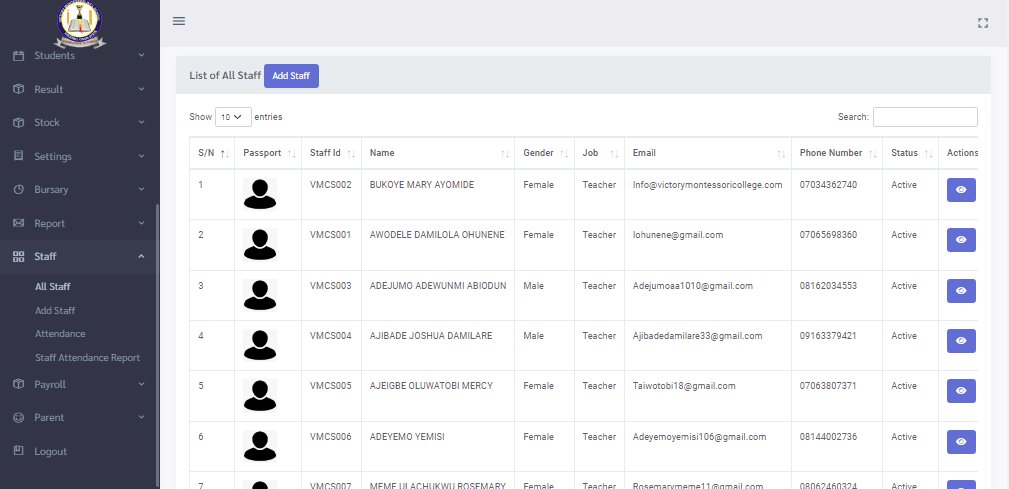This screenshot has height=489, width=1009.
Task: Click email Ajibadedamilare33@gmail.com
Action: 698,336
